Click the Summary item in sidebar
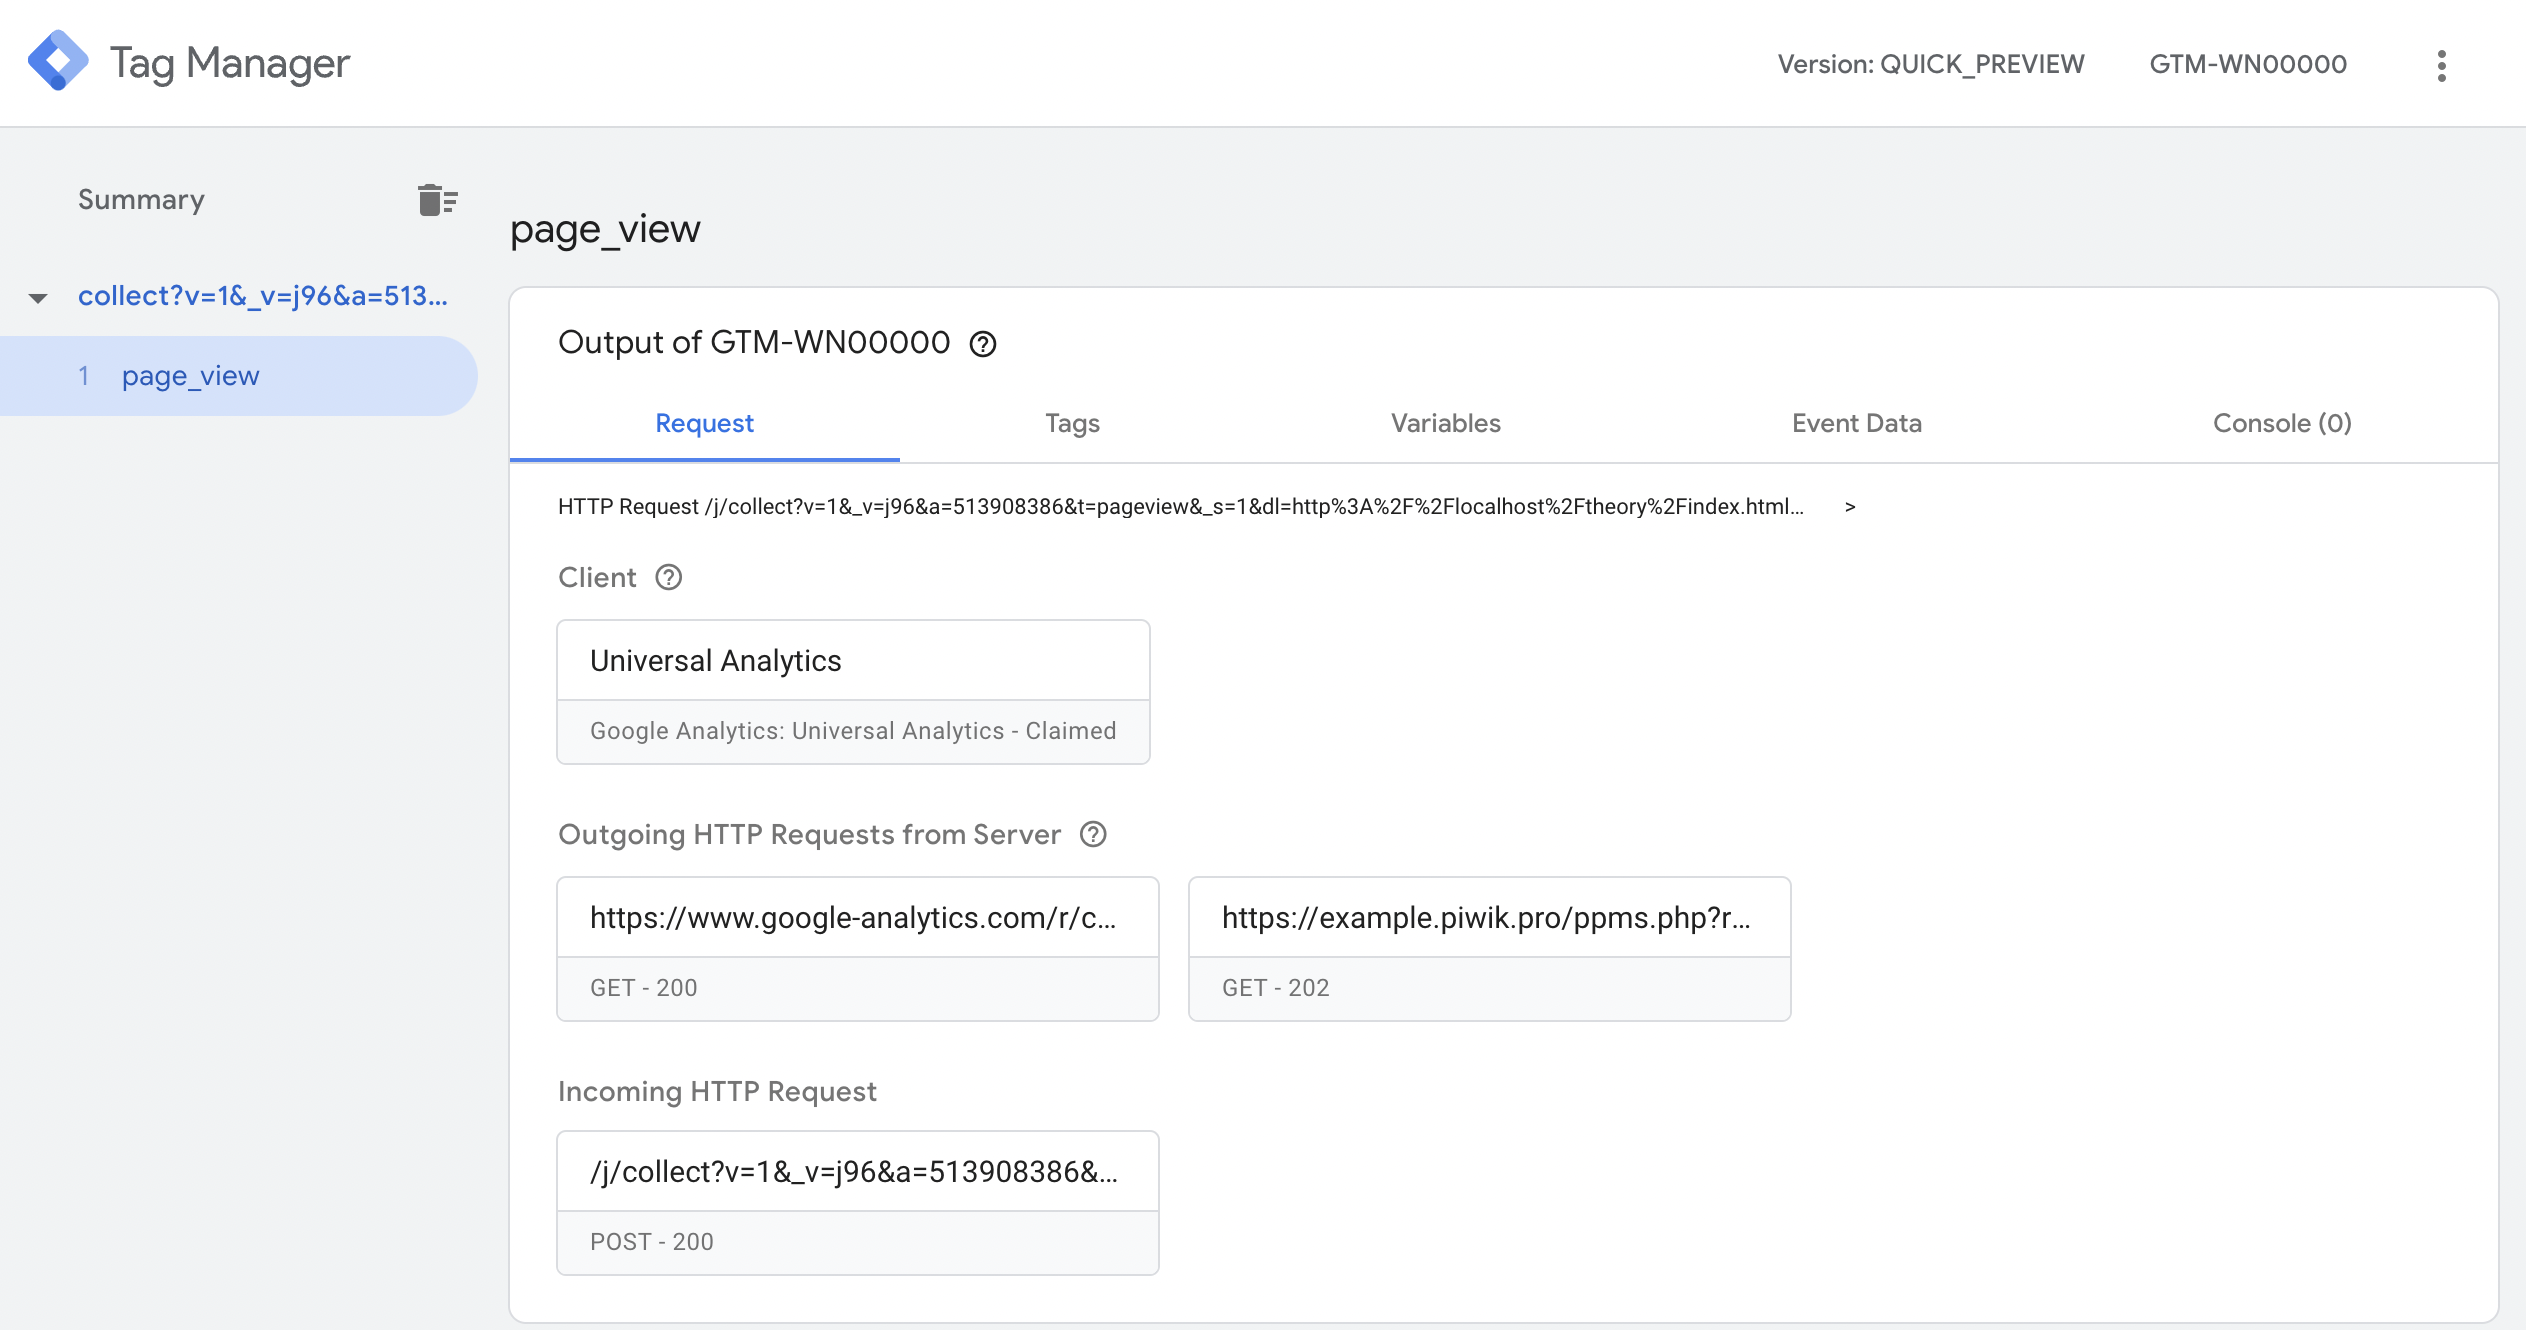 pyautogui.click(x=141, y=199)
